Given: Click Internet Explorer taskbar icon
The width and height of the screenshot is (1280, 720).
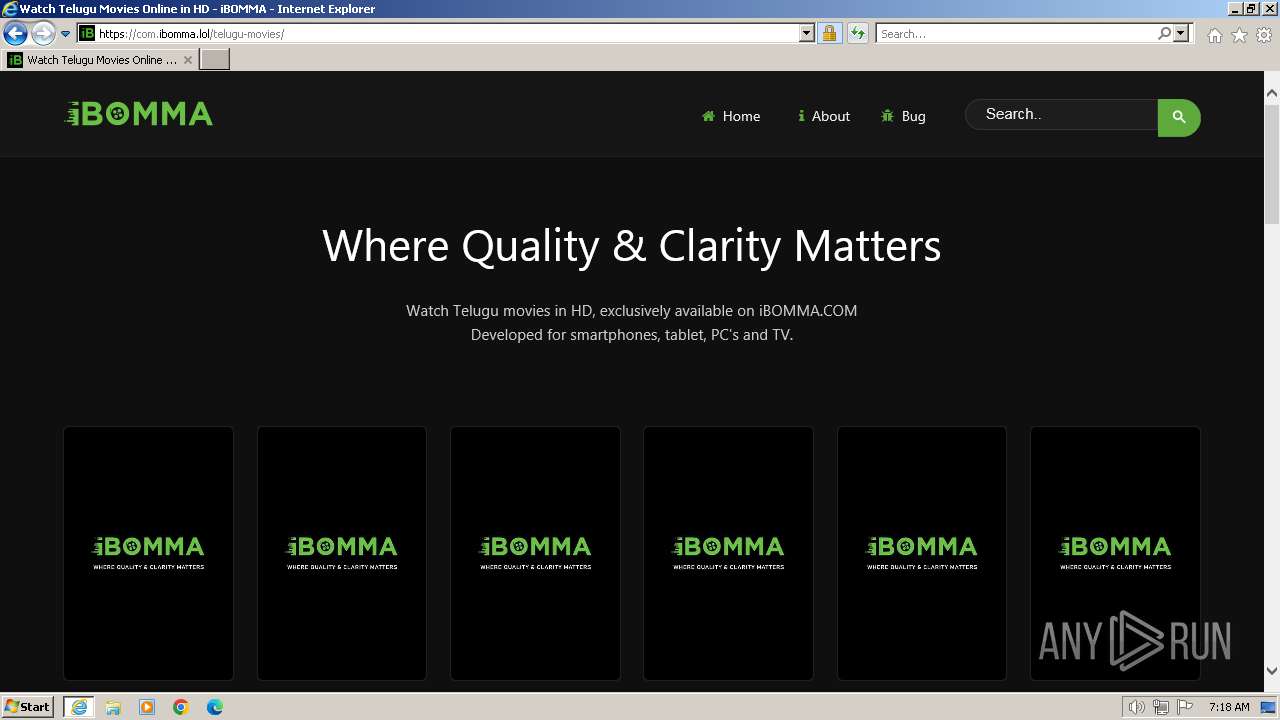Looking at the screenshot, I should (79, 707).
